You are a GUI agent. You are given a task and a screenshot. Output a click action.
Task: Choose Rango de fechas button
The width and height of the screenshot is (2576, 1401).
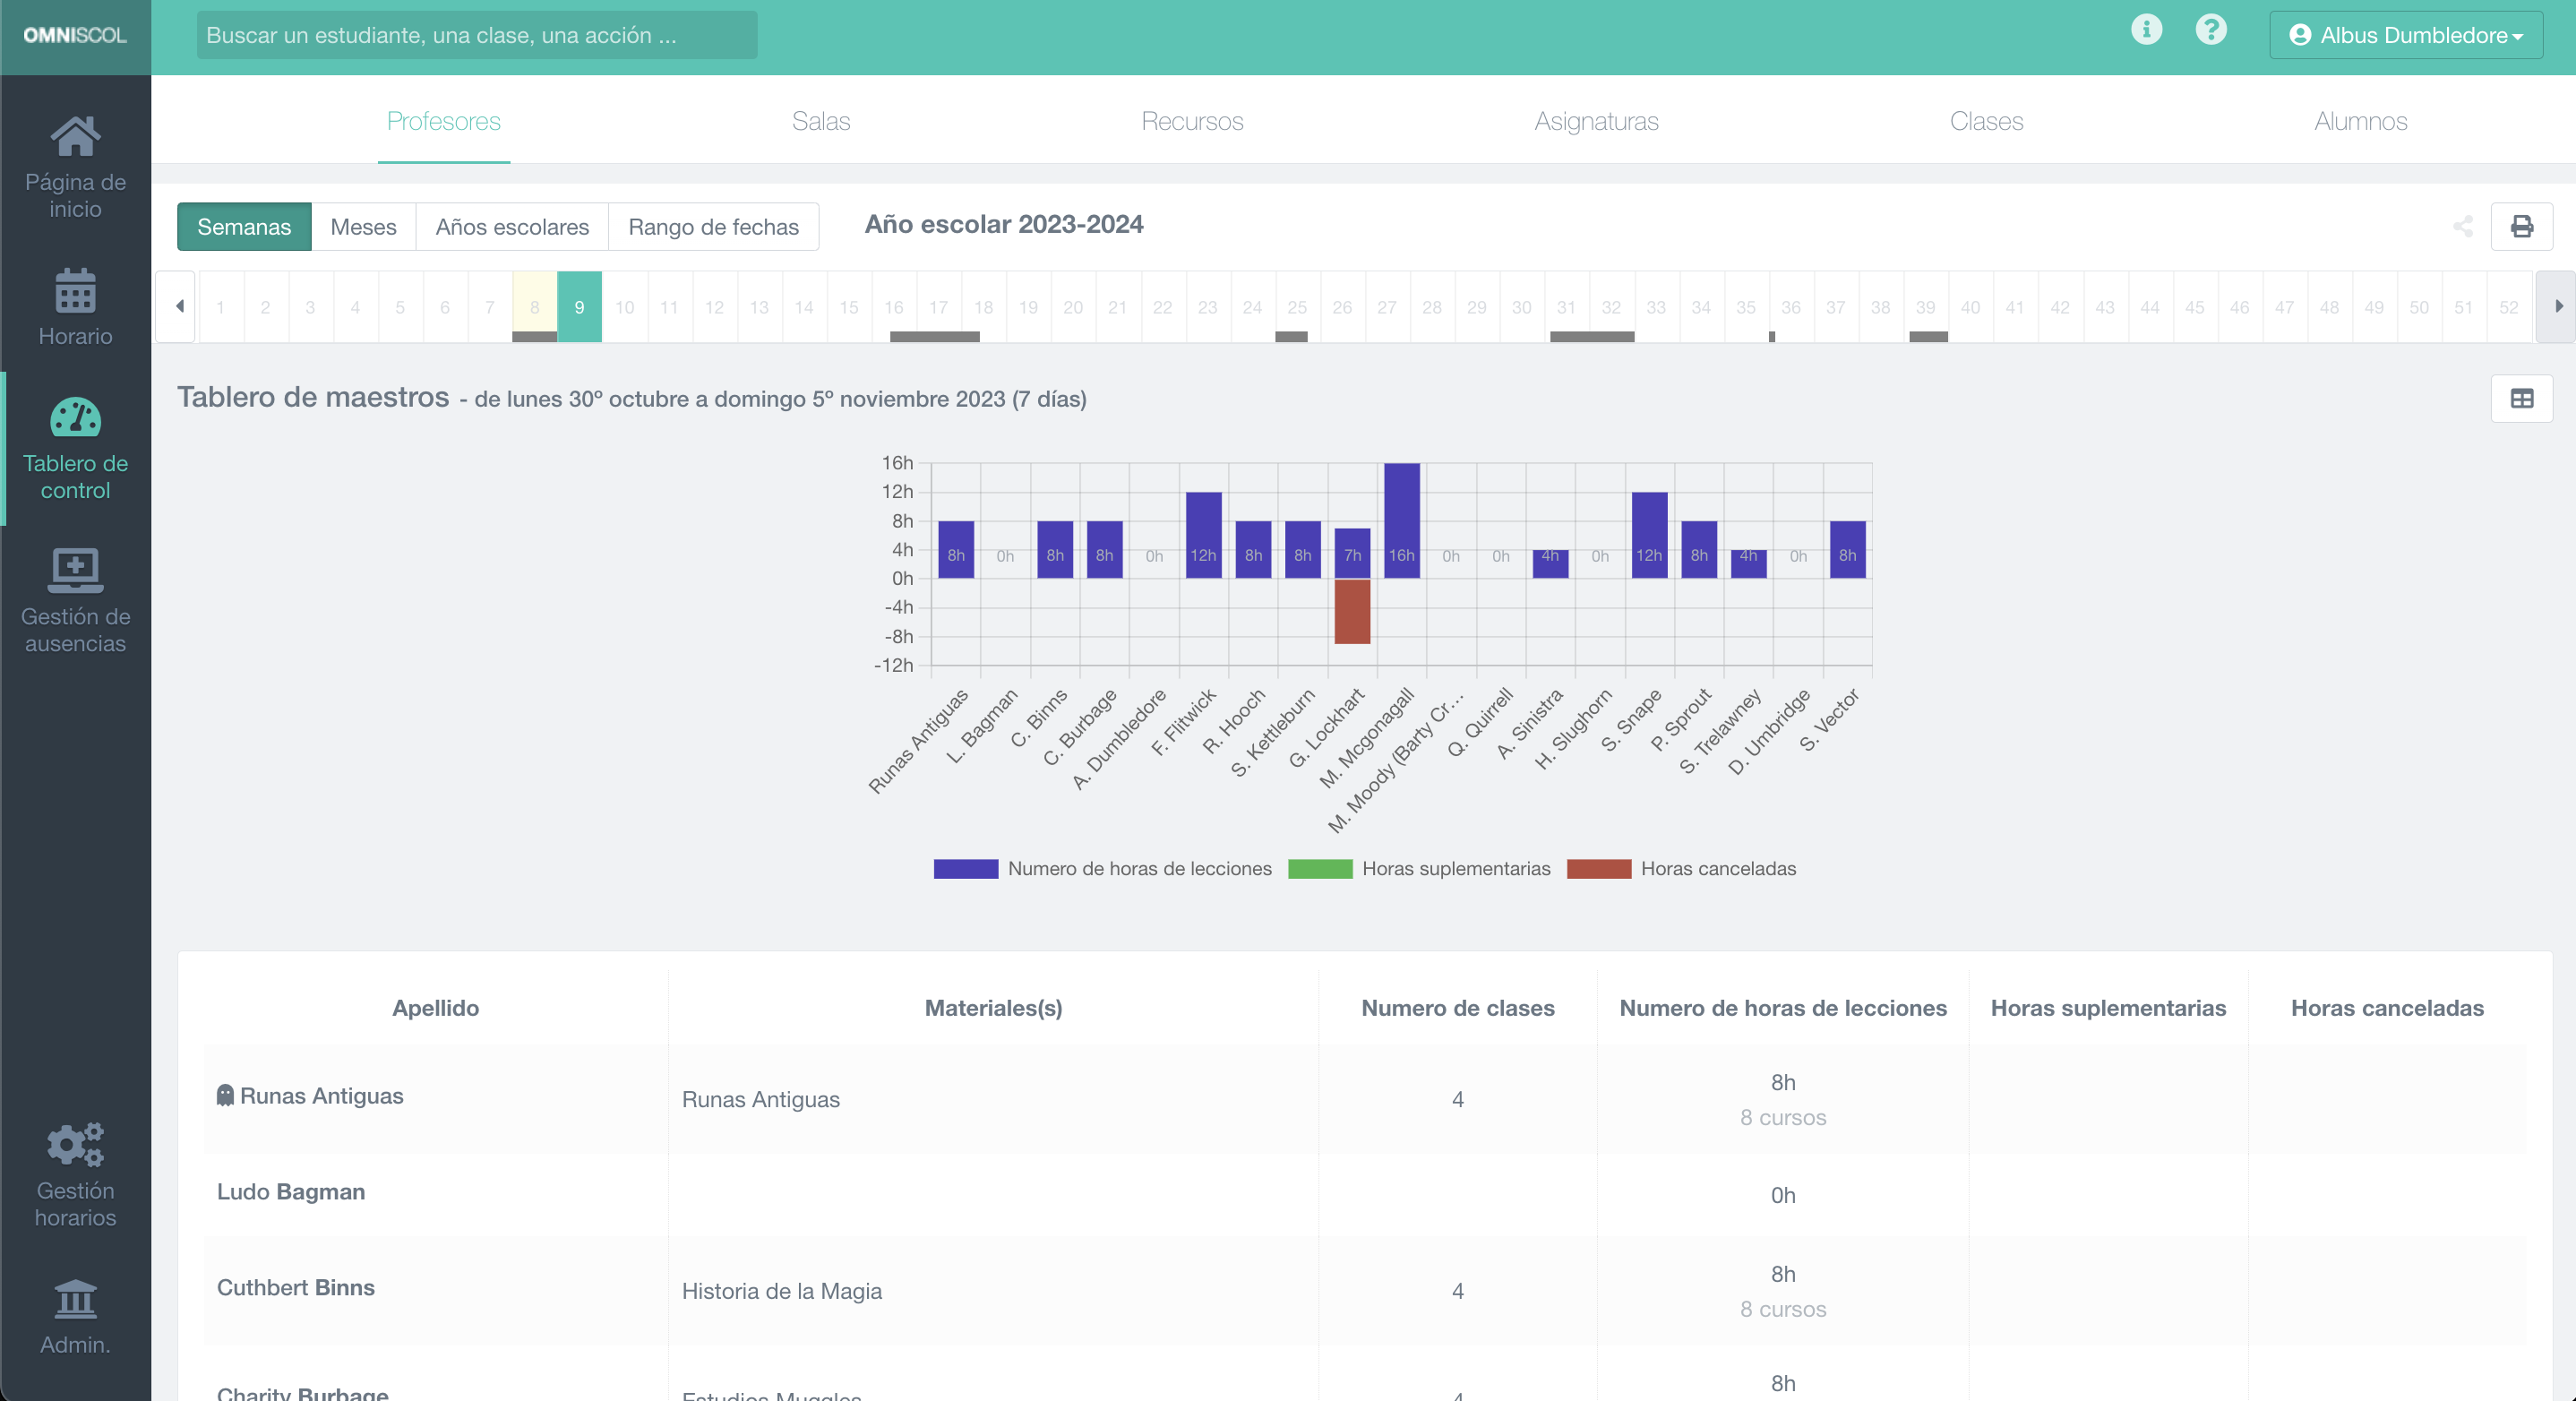coord(713,227)
